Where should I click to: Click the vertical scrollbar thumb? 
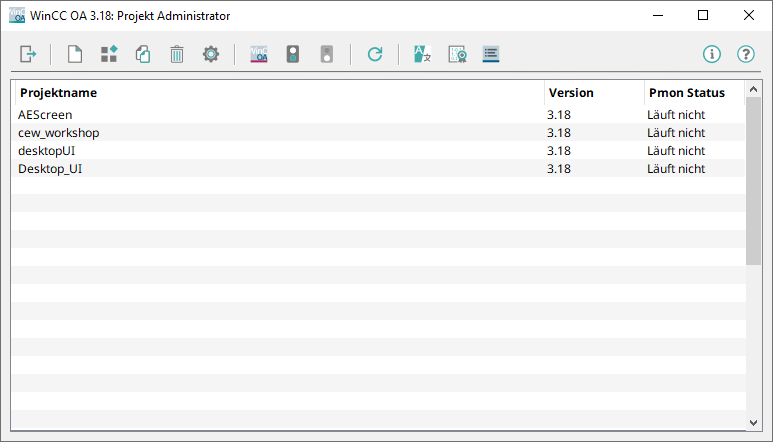(753, 181)
